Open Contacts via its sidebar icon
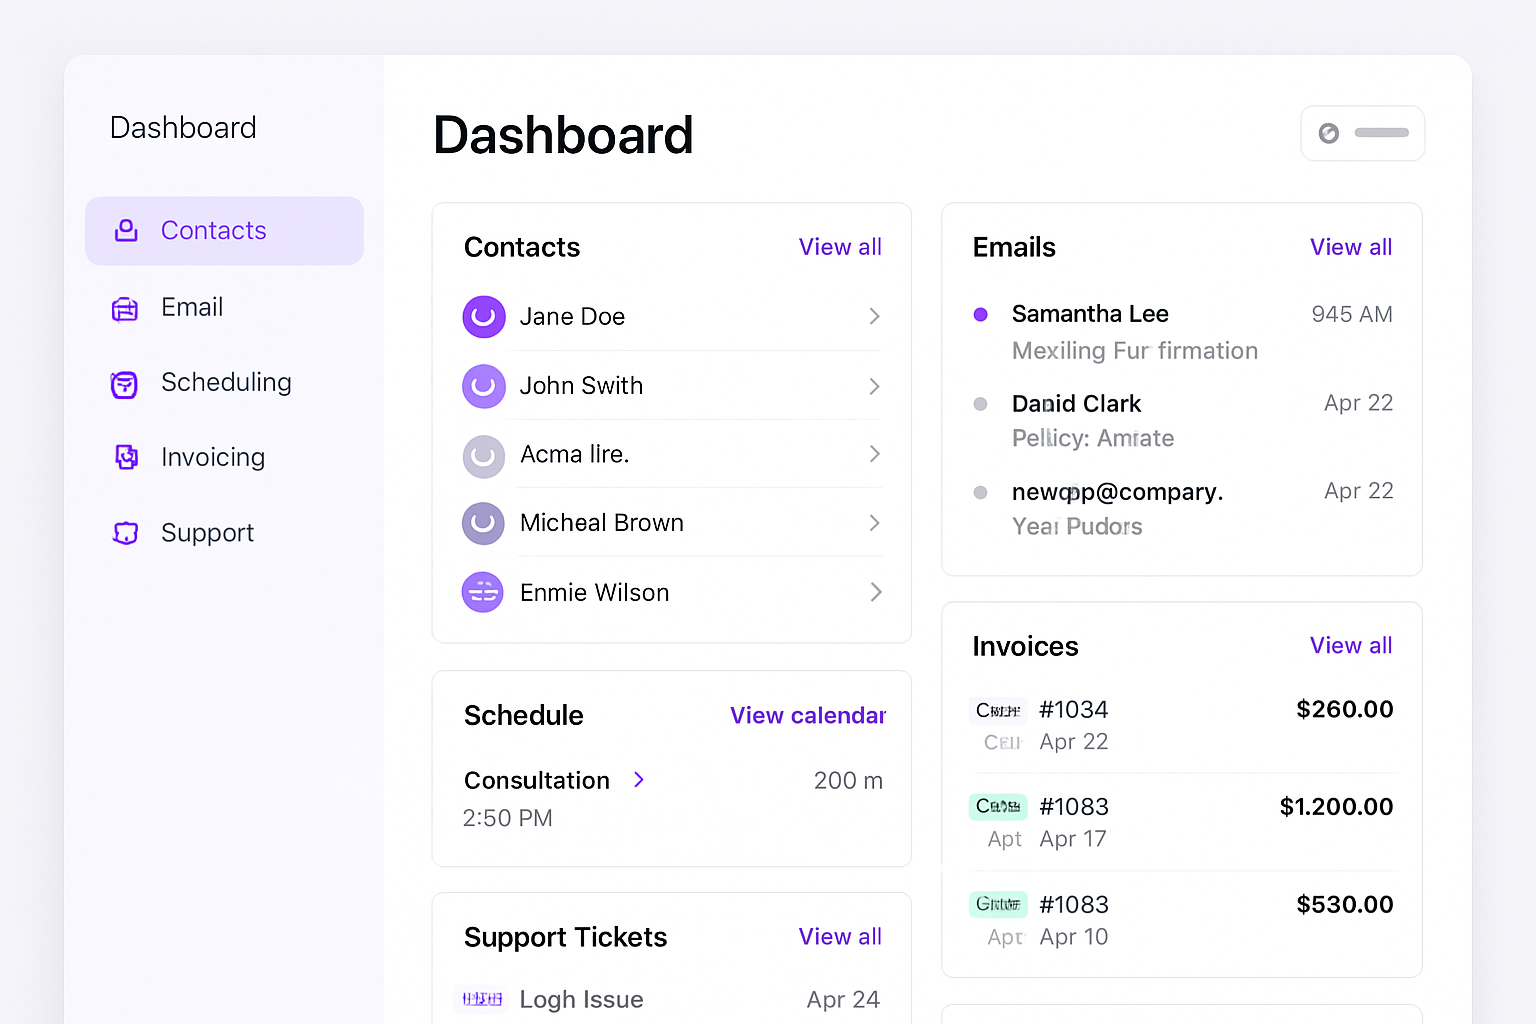This screenshot has height=1024, width=1536. [126, 231]
